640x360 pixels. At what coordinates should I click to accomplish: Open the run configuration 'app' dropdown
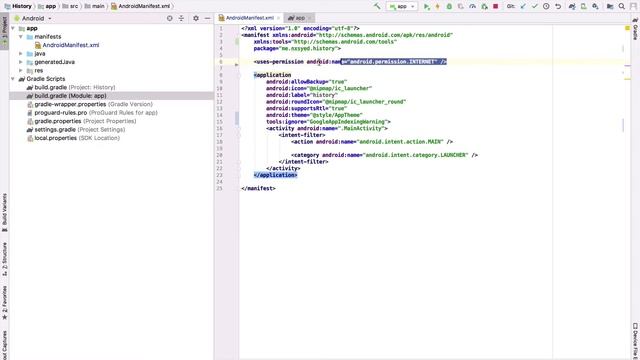402,6
